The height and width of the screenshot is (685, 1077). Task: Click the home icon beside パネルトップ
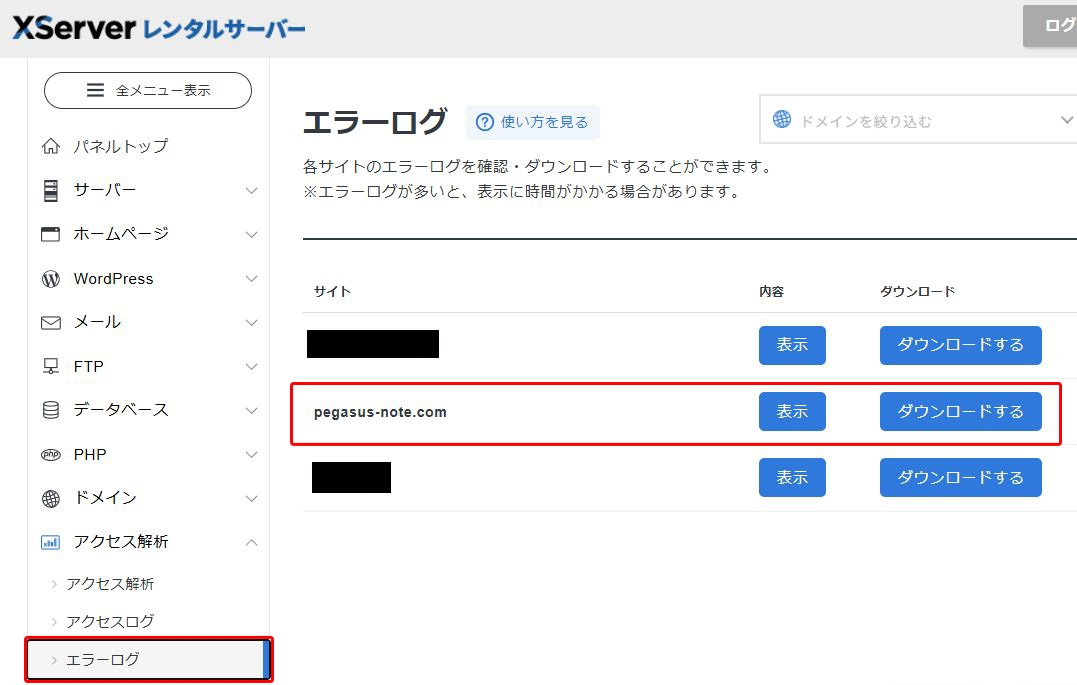click(x=51, y=146)
